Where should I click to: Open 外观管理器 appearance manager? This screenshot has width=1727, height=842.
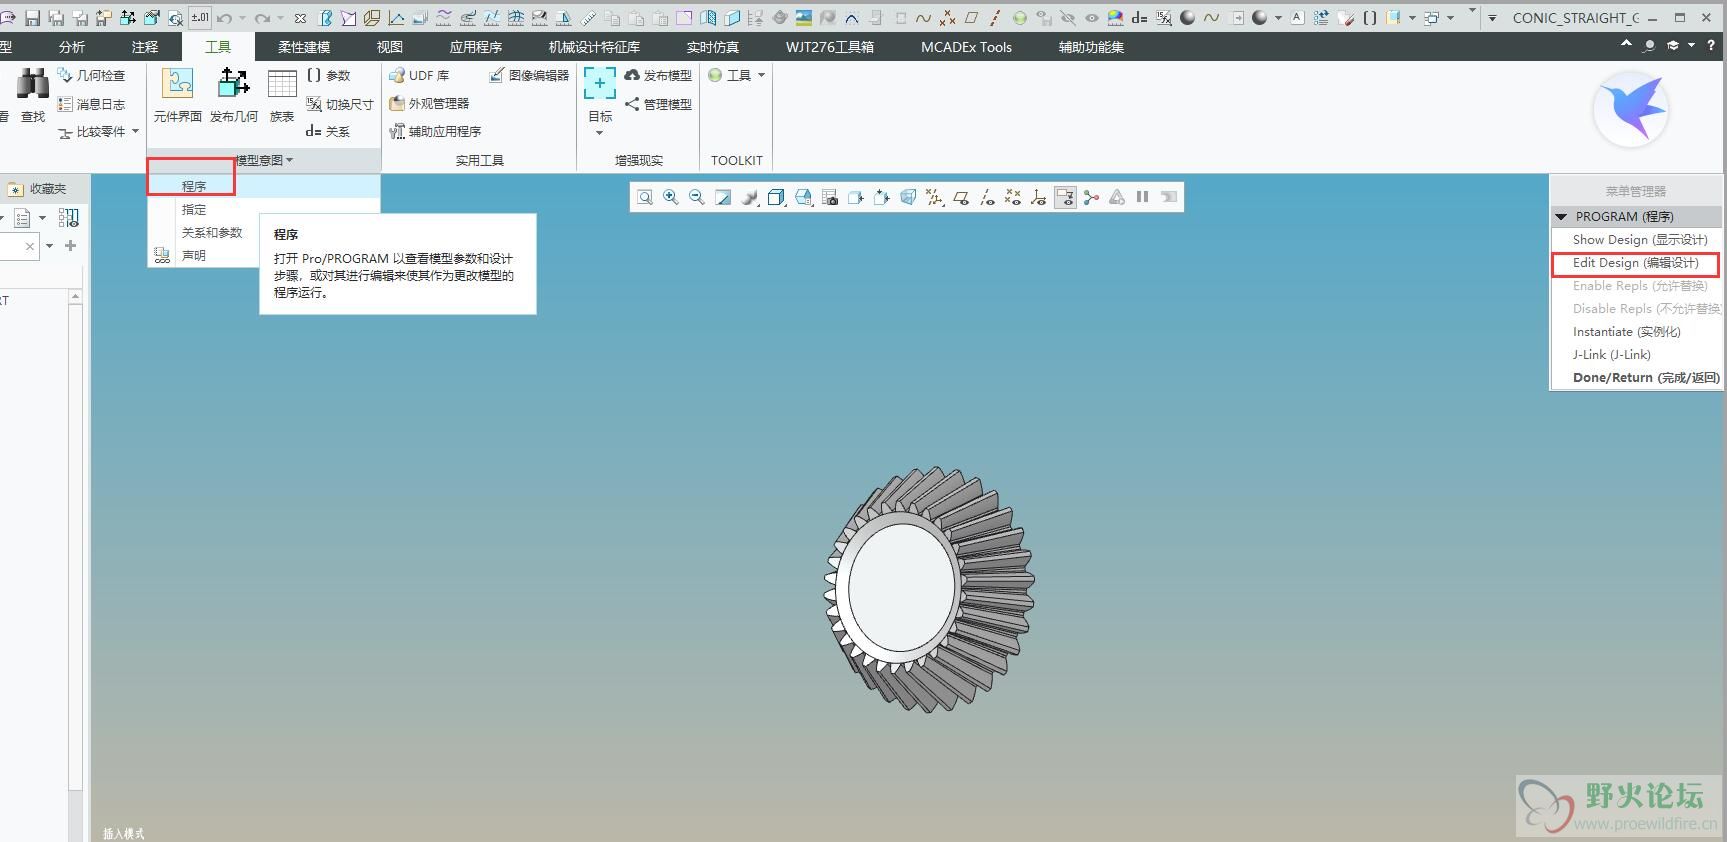(429, 103)
